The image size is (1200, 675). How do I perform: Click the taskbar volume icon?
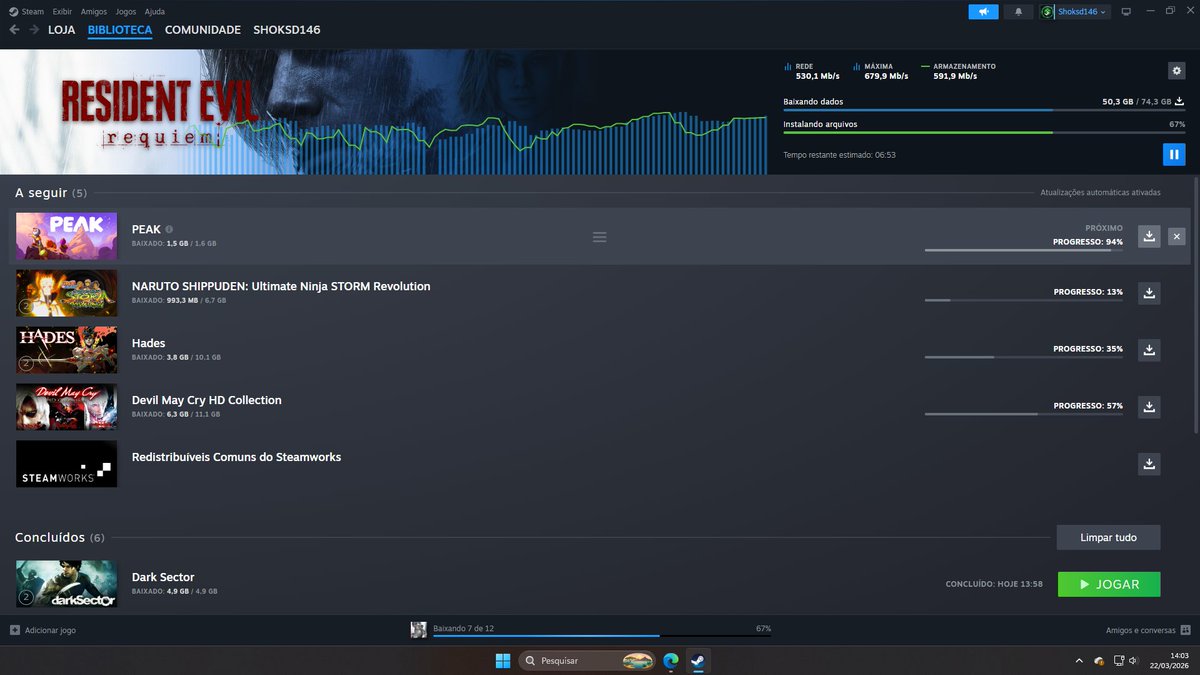point(1132,661)
